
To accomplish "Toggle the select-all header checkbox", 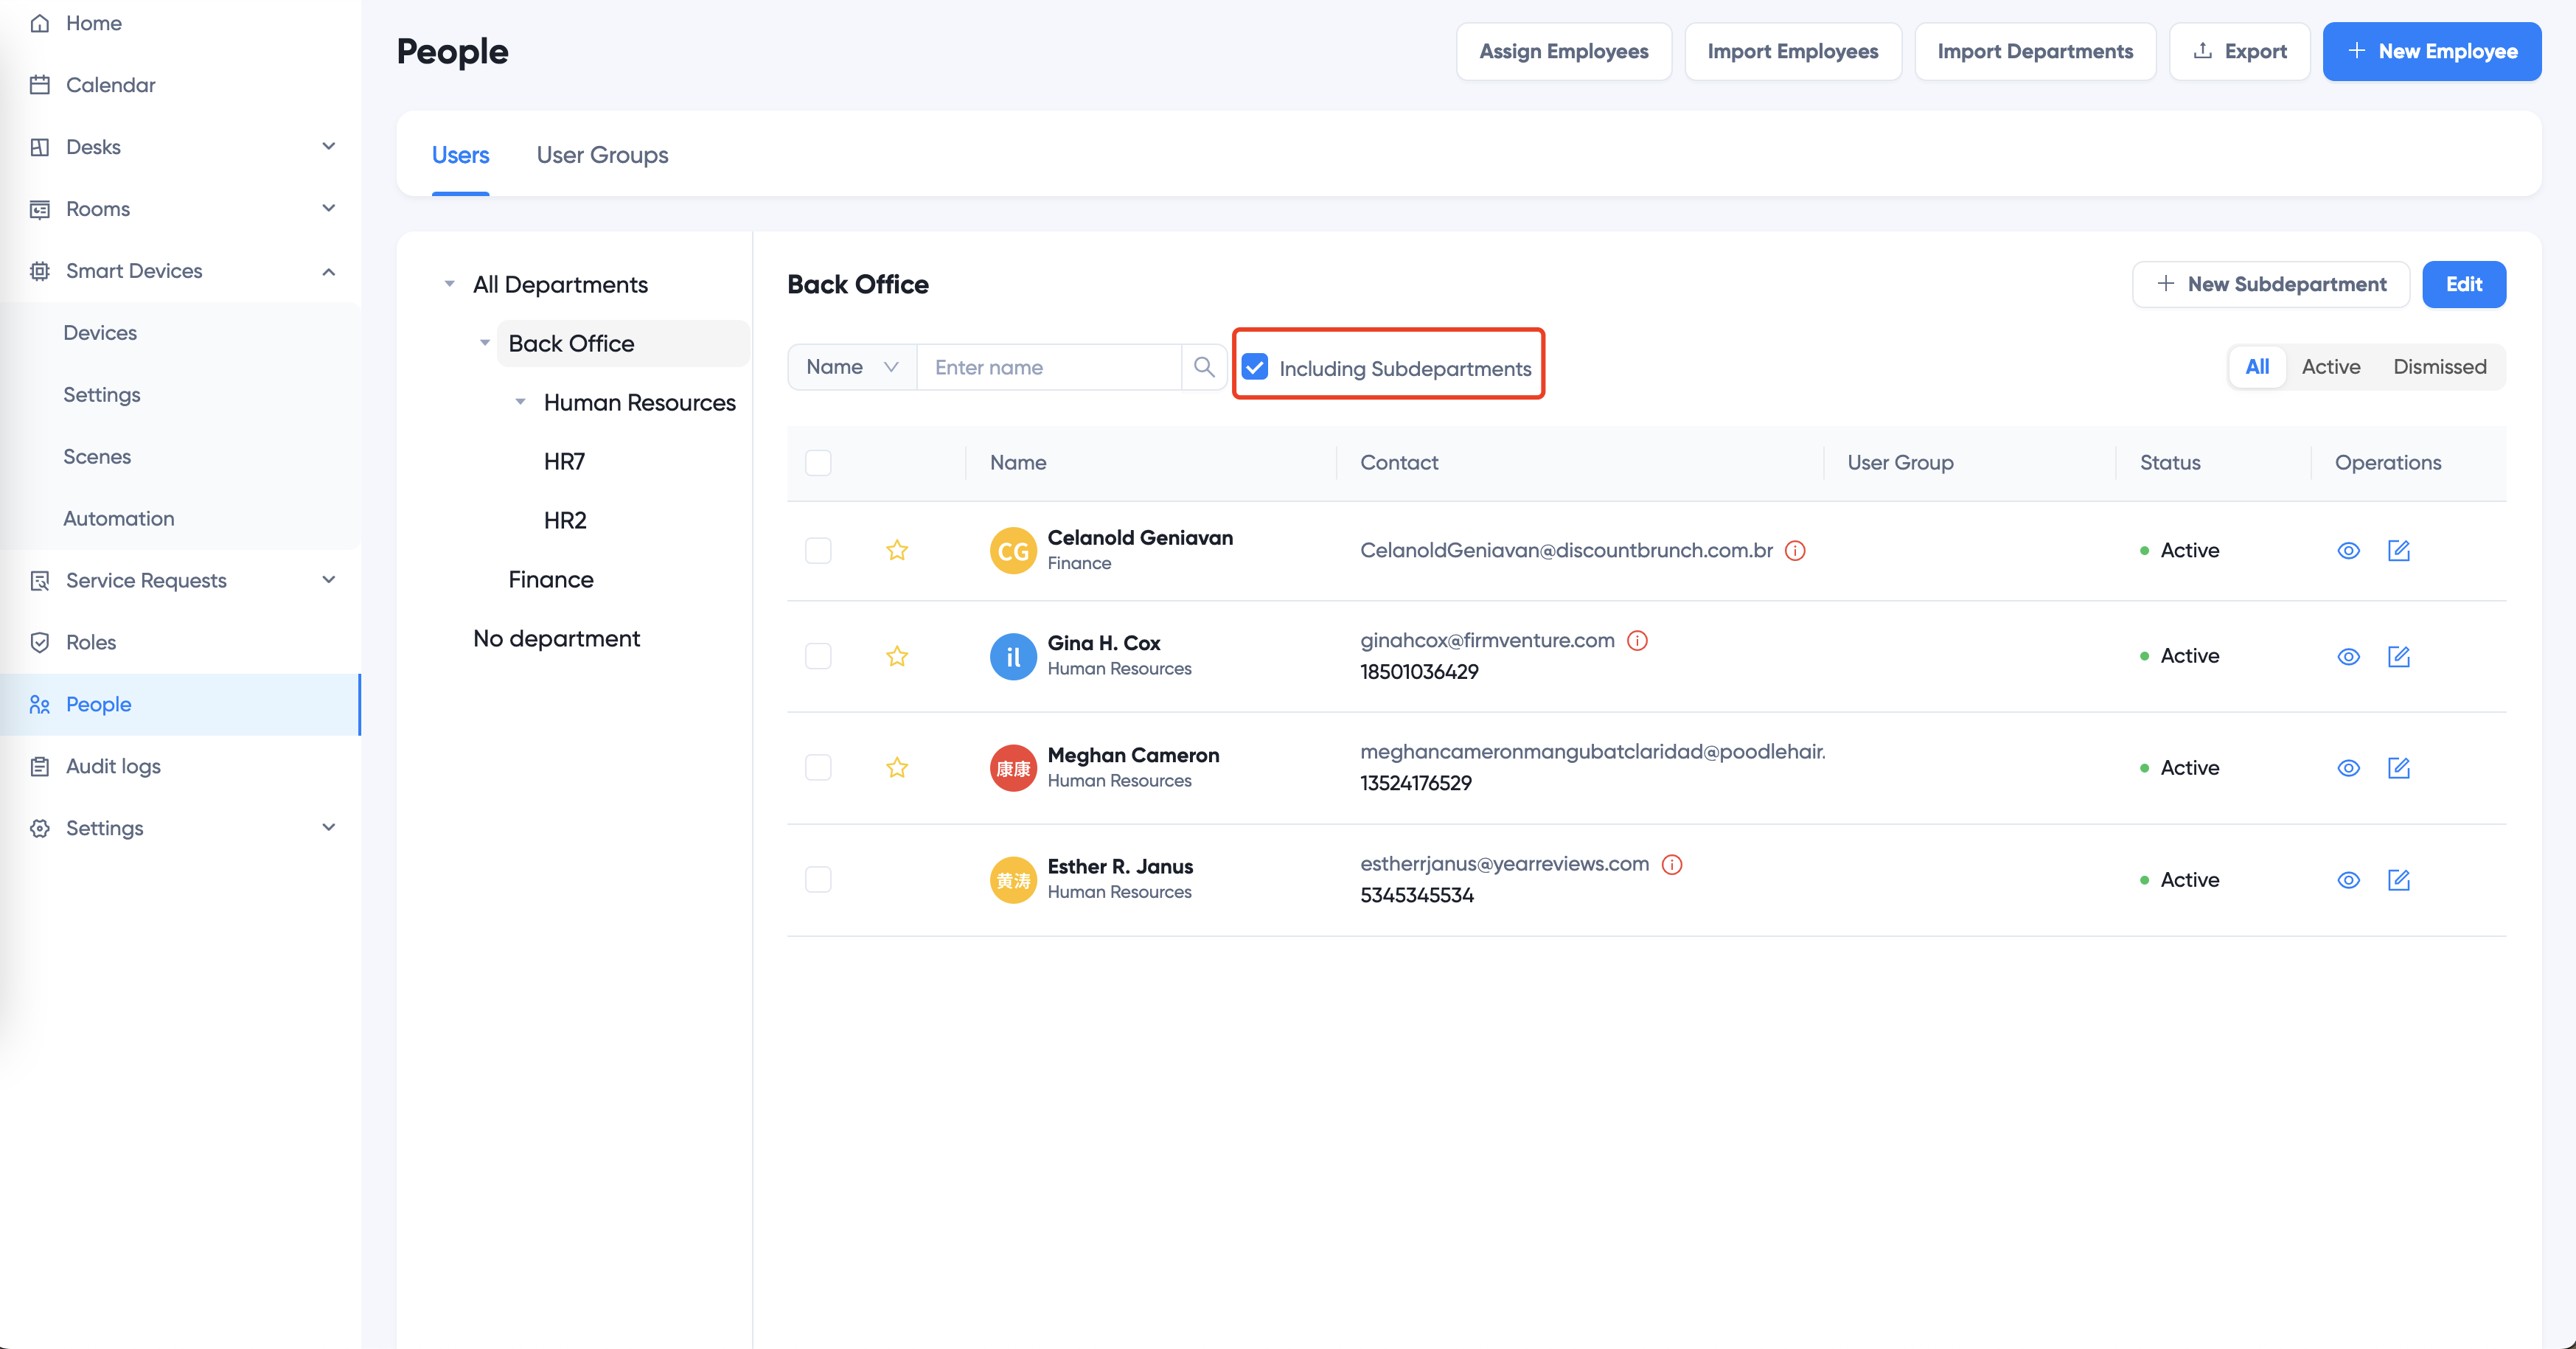I will [818, 463].
